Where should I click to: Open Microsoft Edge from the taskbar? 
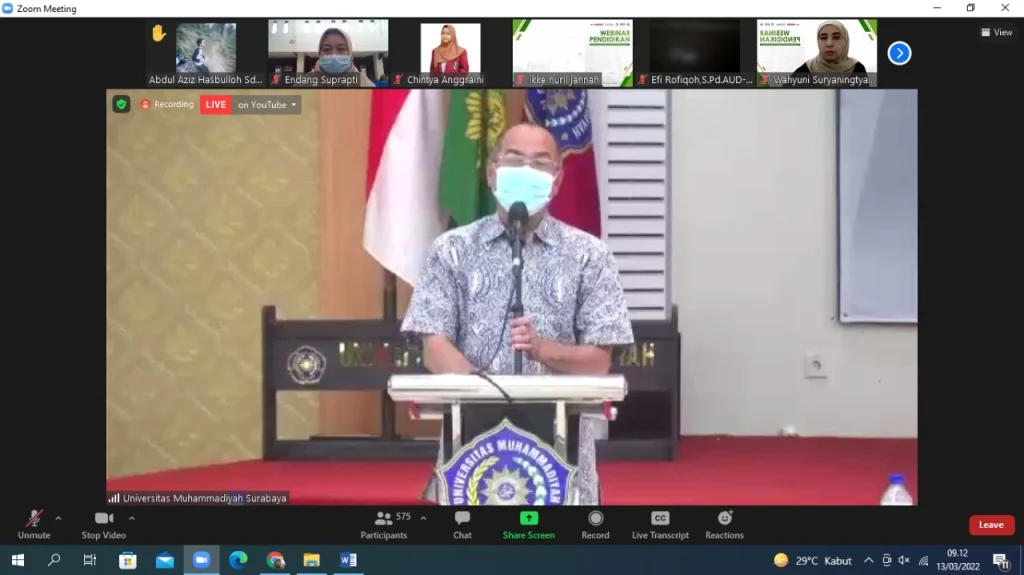[238, 560]
